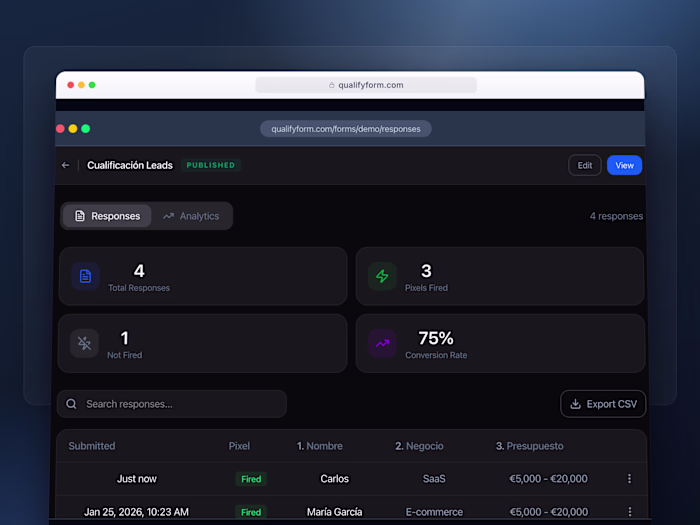
Task: Click yellow dot in inner browser window
Action: (73, 129)
